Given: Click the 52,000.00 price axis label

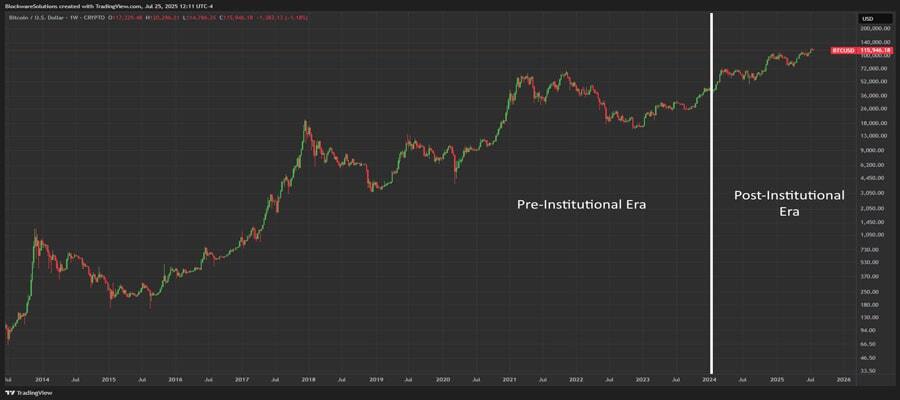Looking at the screenshot, I should coord(875,81).
